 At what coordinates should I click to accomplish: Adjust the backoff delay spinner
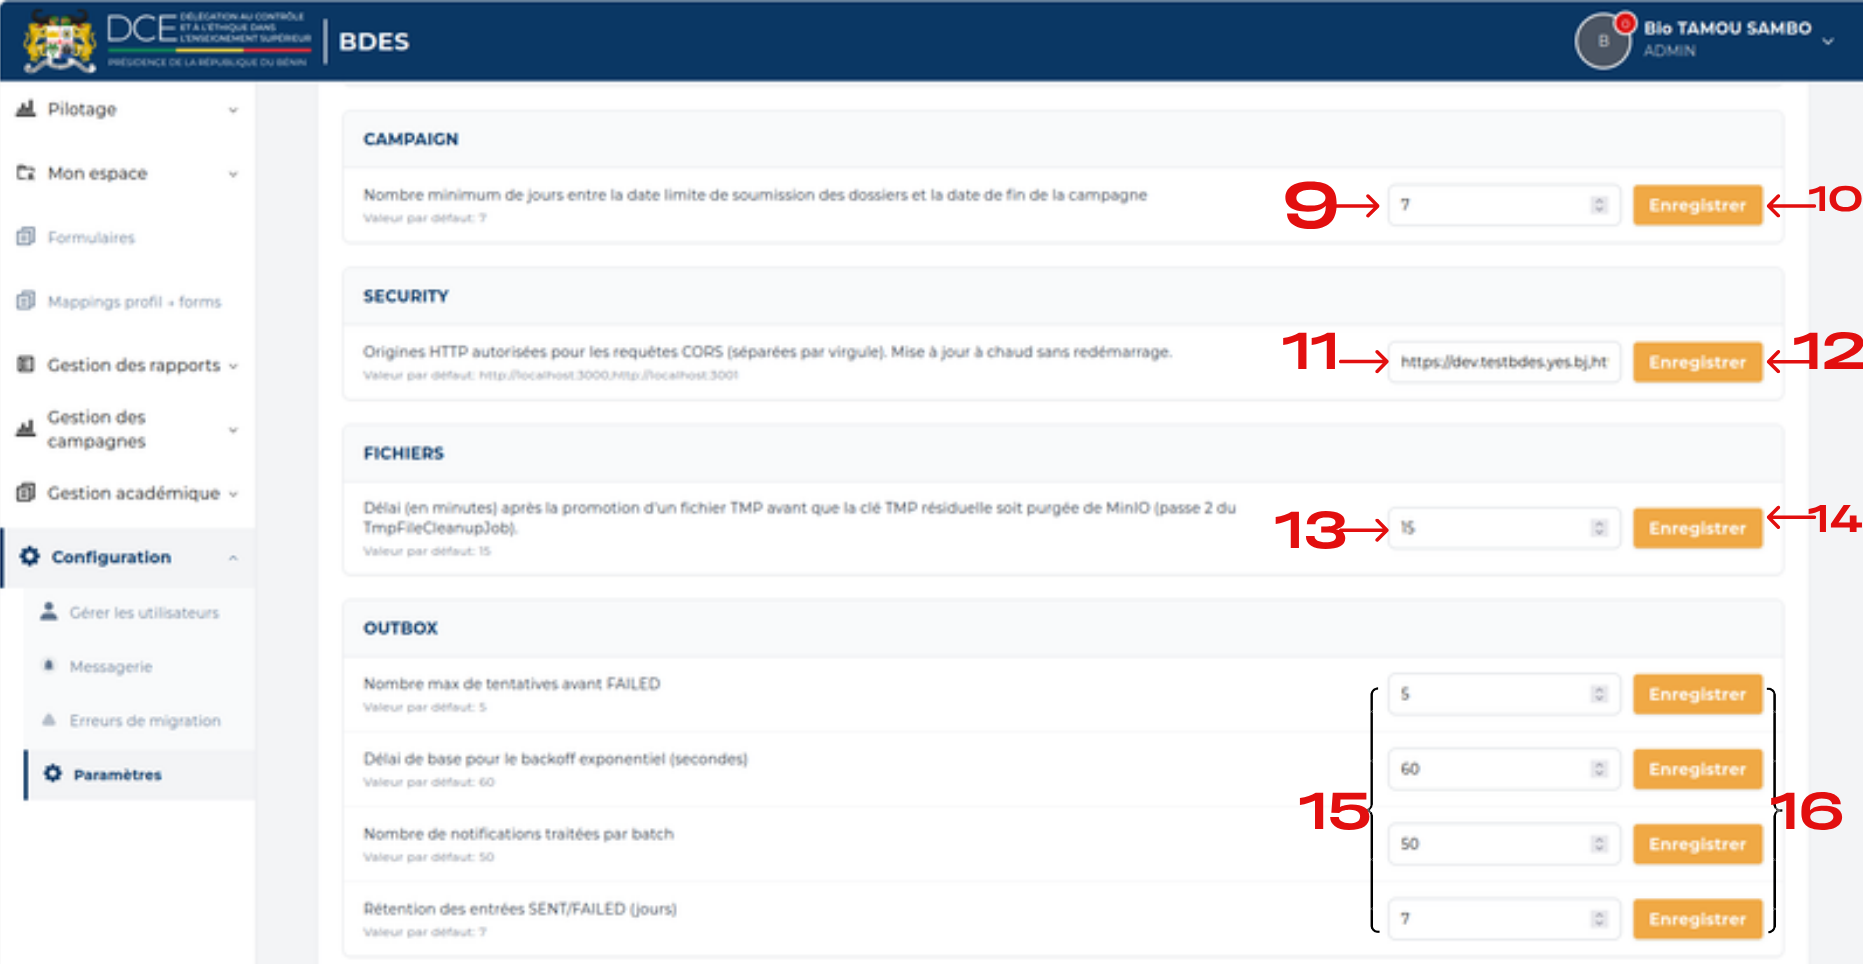tap(1598, 769)
